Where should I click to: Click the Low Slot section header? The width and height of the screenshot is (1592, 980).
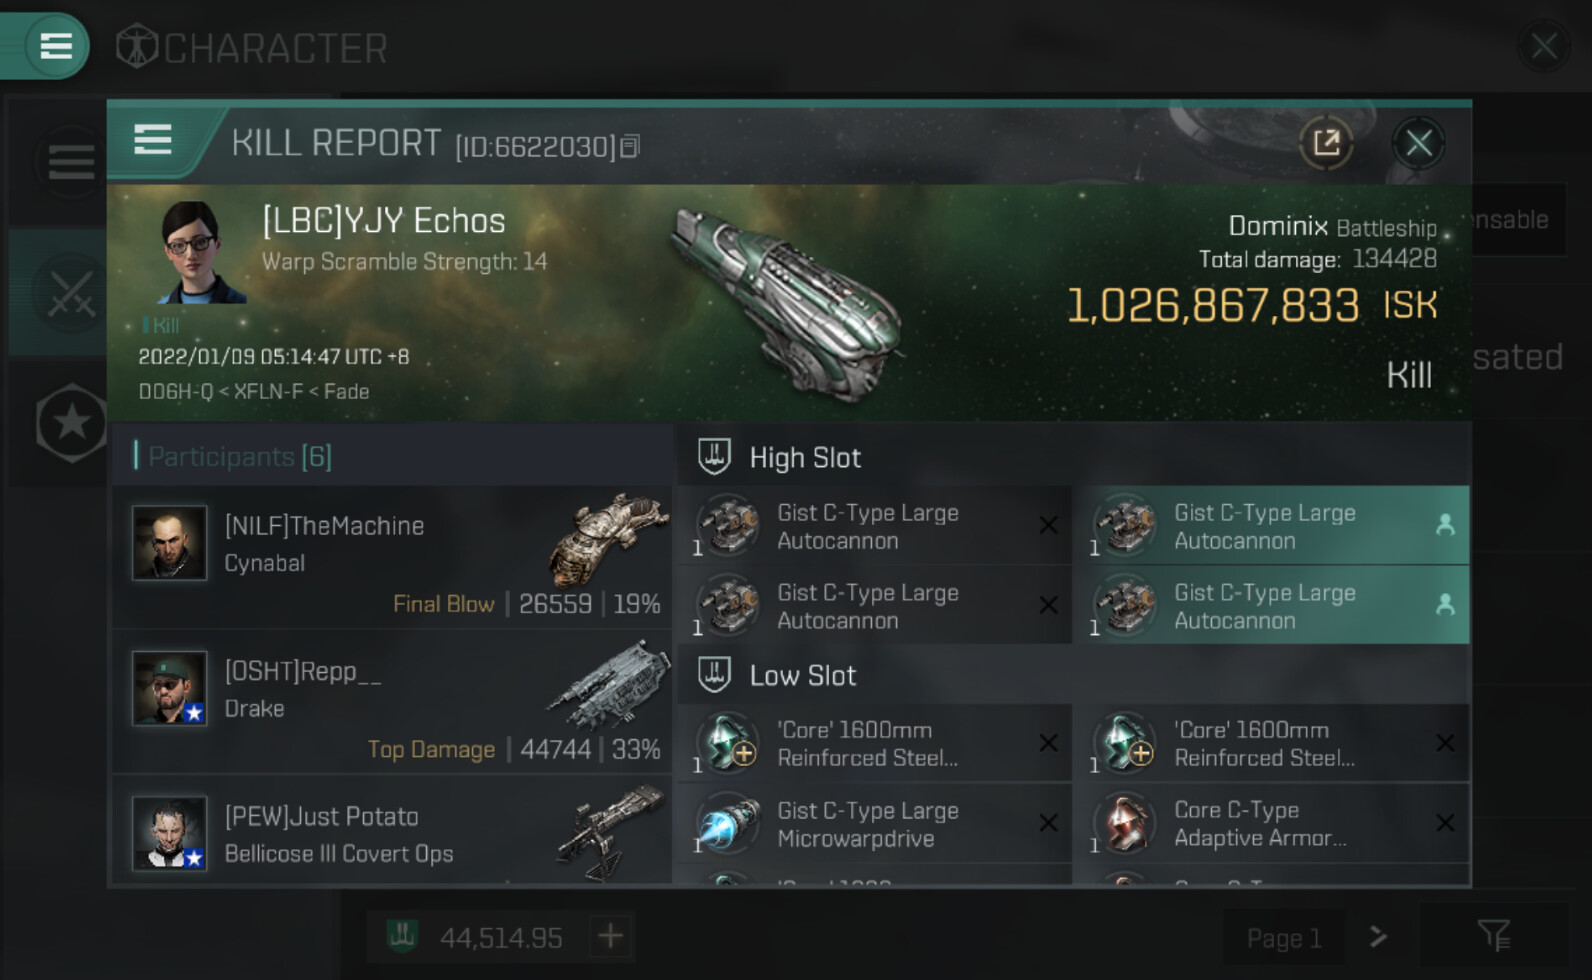tap(802, 676)
